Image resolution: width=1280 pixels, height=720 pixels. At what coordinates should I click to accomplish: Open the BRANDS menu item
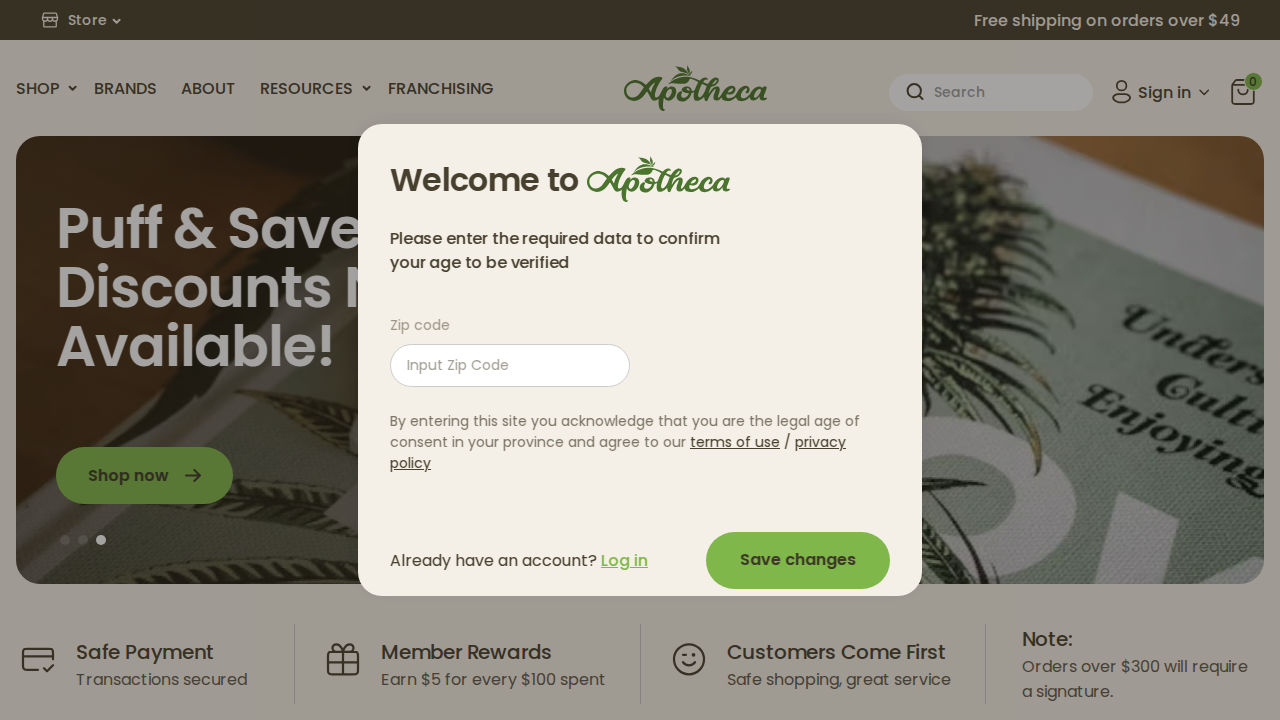coord(125,88)
